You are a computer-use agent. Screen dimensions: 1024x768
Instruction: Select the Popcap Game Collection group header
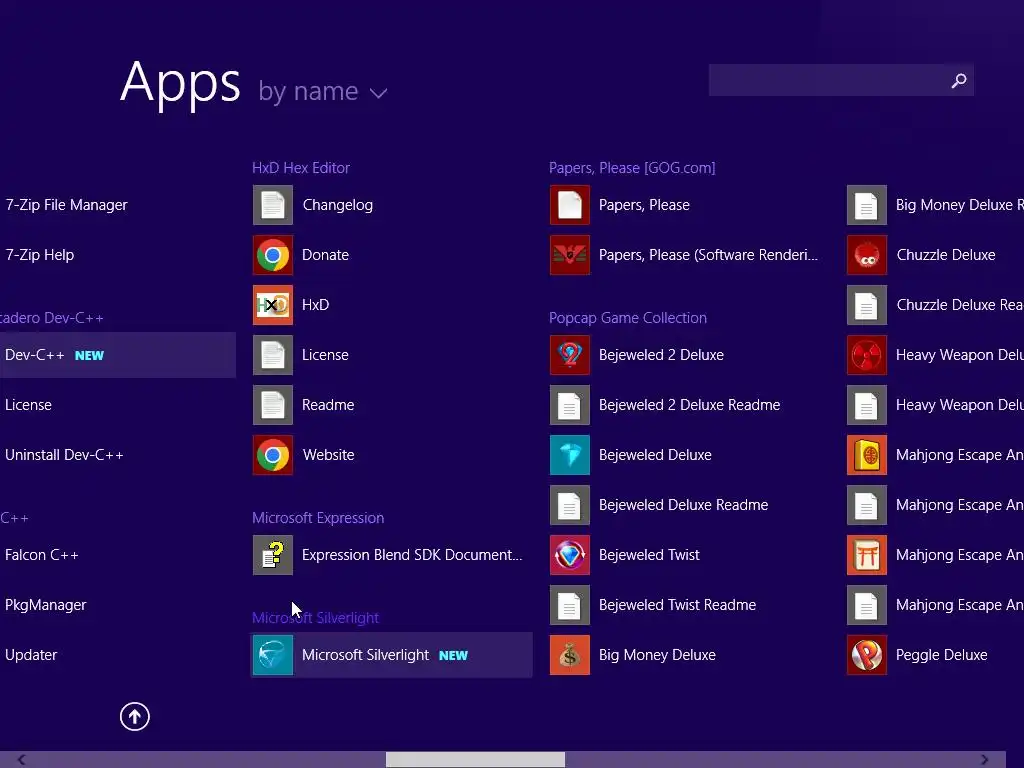tap(628, 318)
